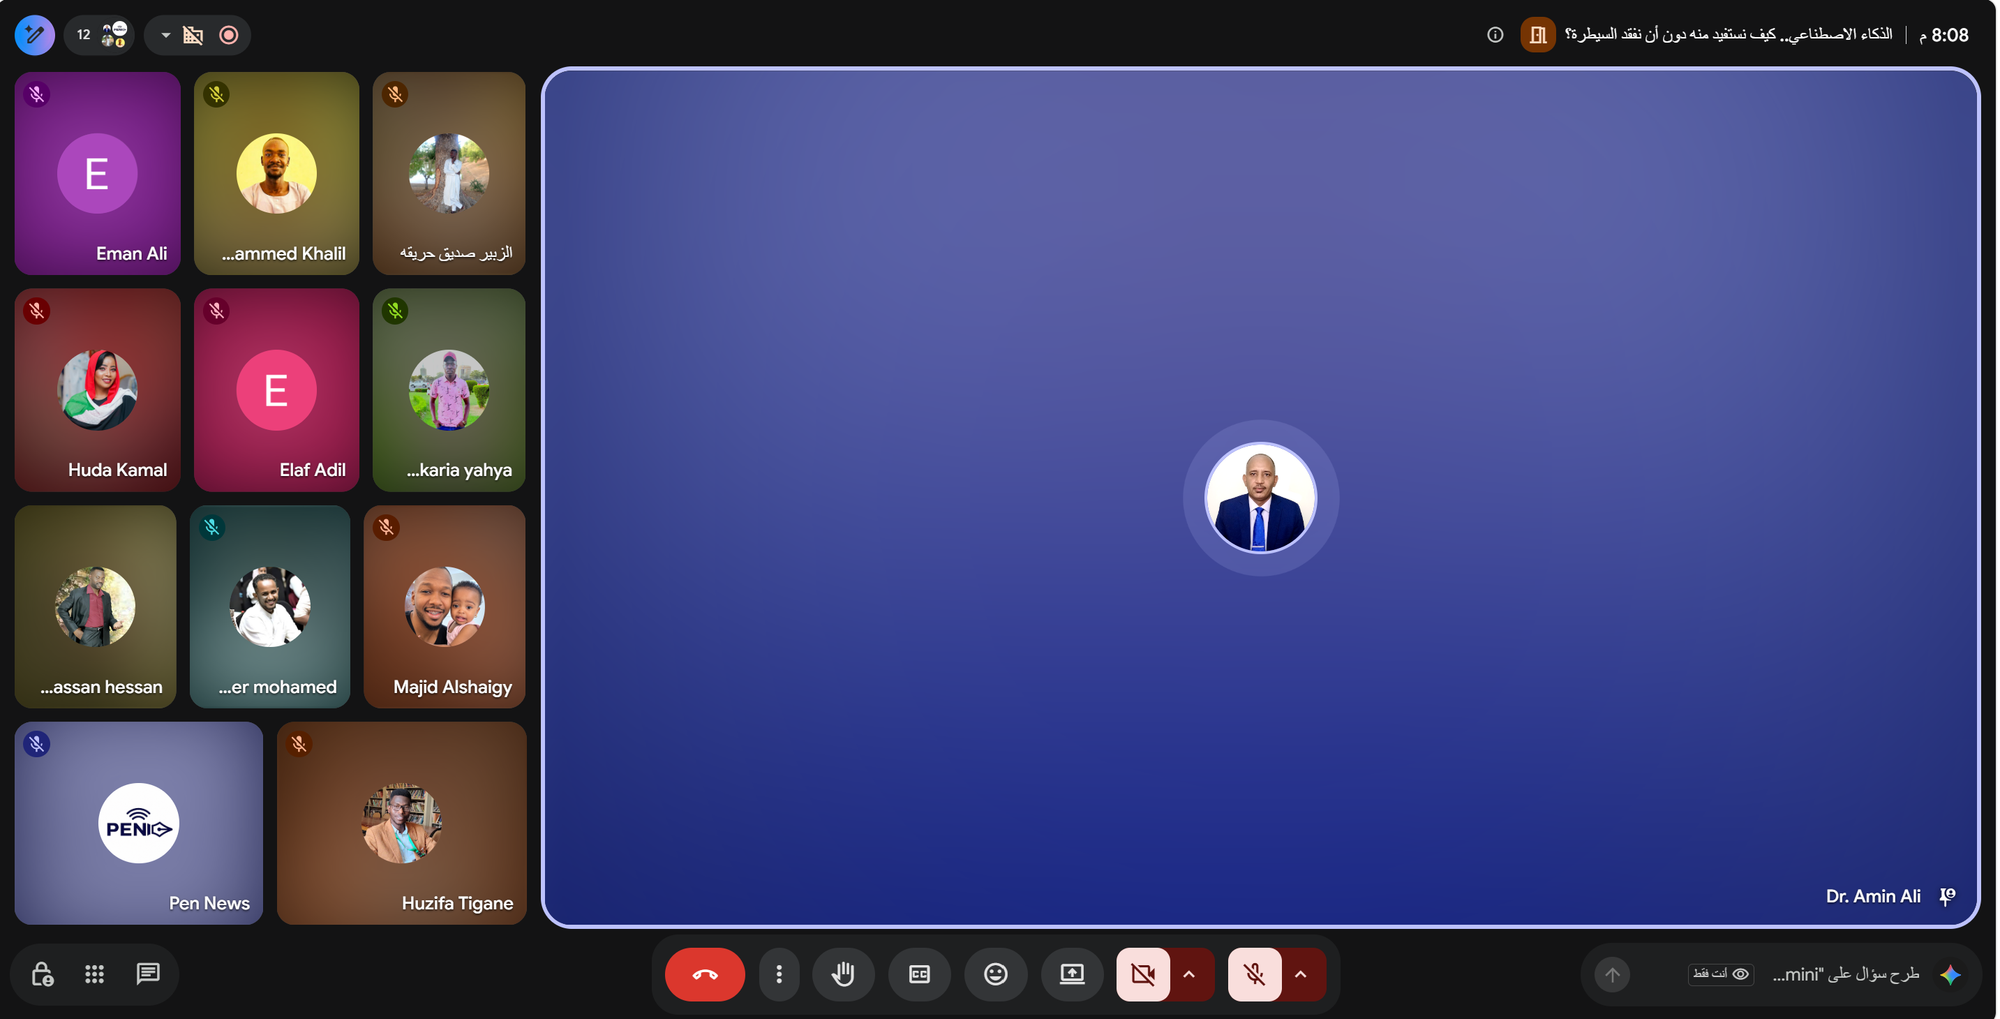Click the present screen icon

pos(1072,974)
